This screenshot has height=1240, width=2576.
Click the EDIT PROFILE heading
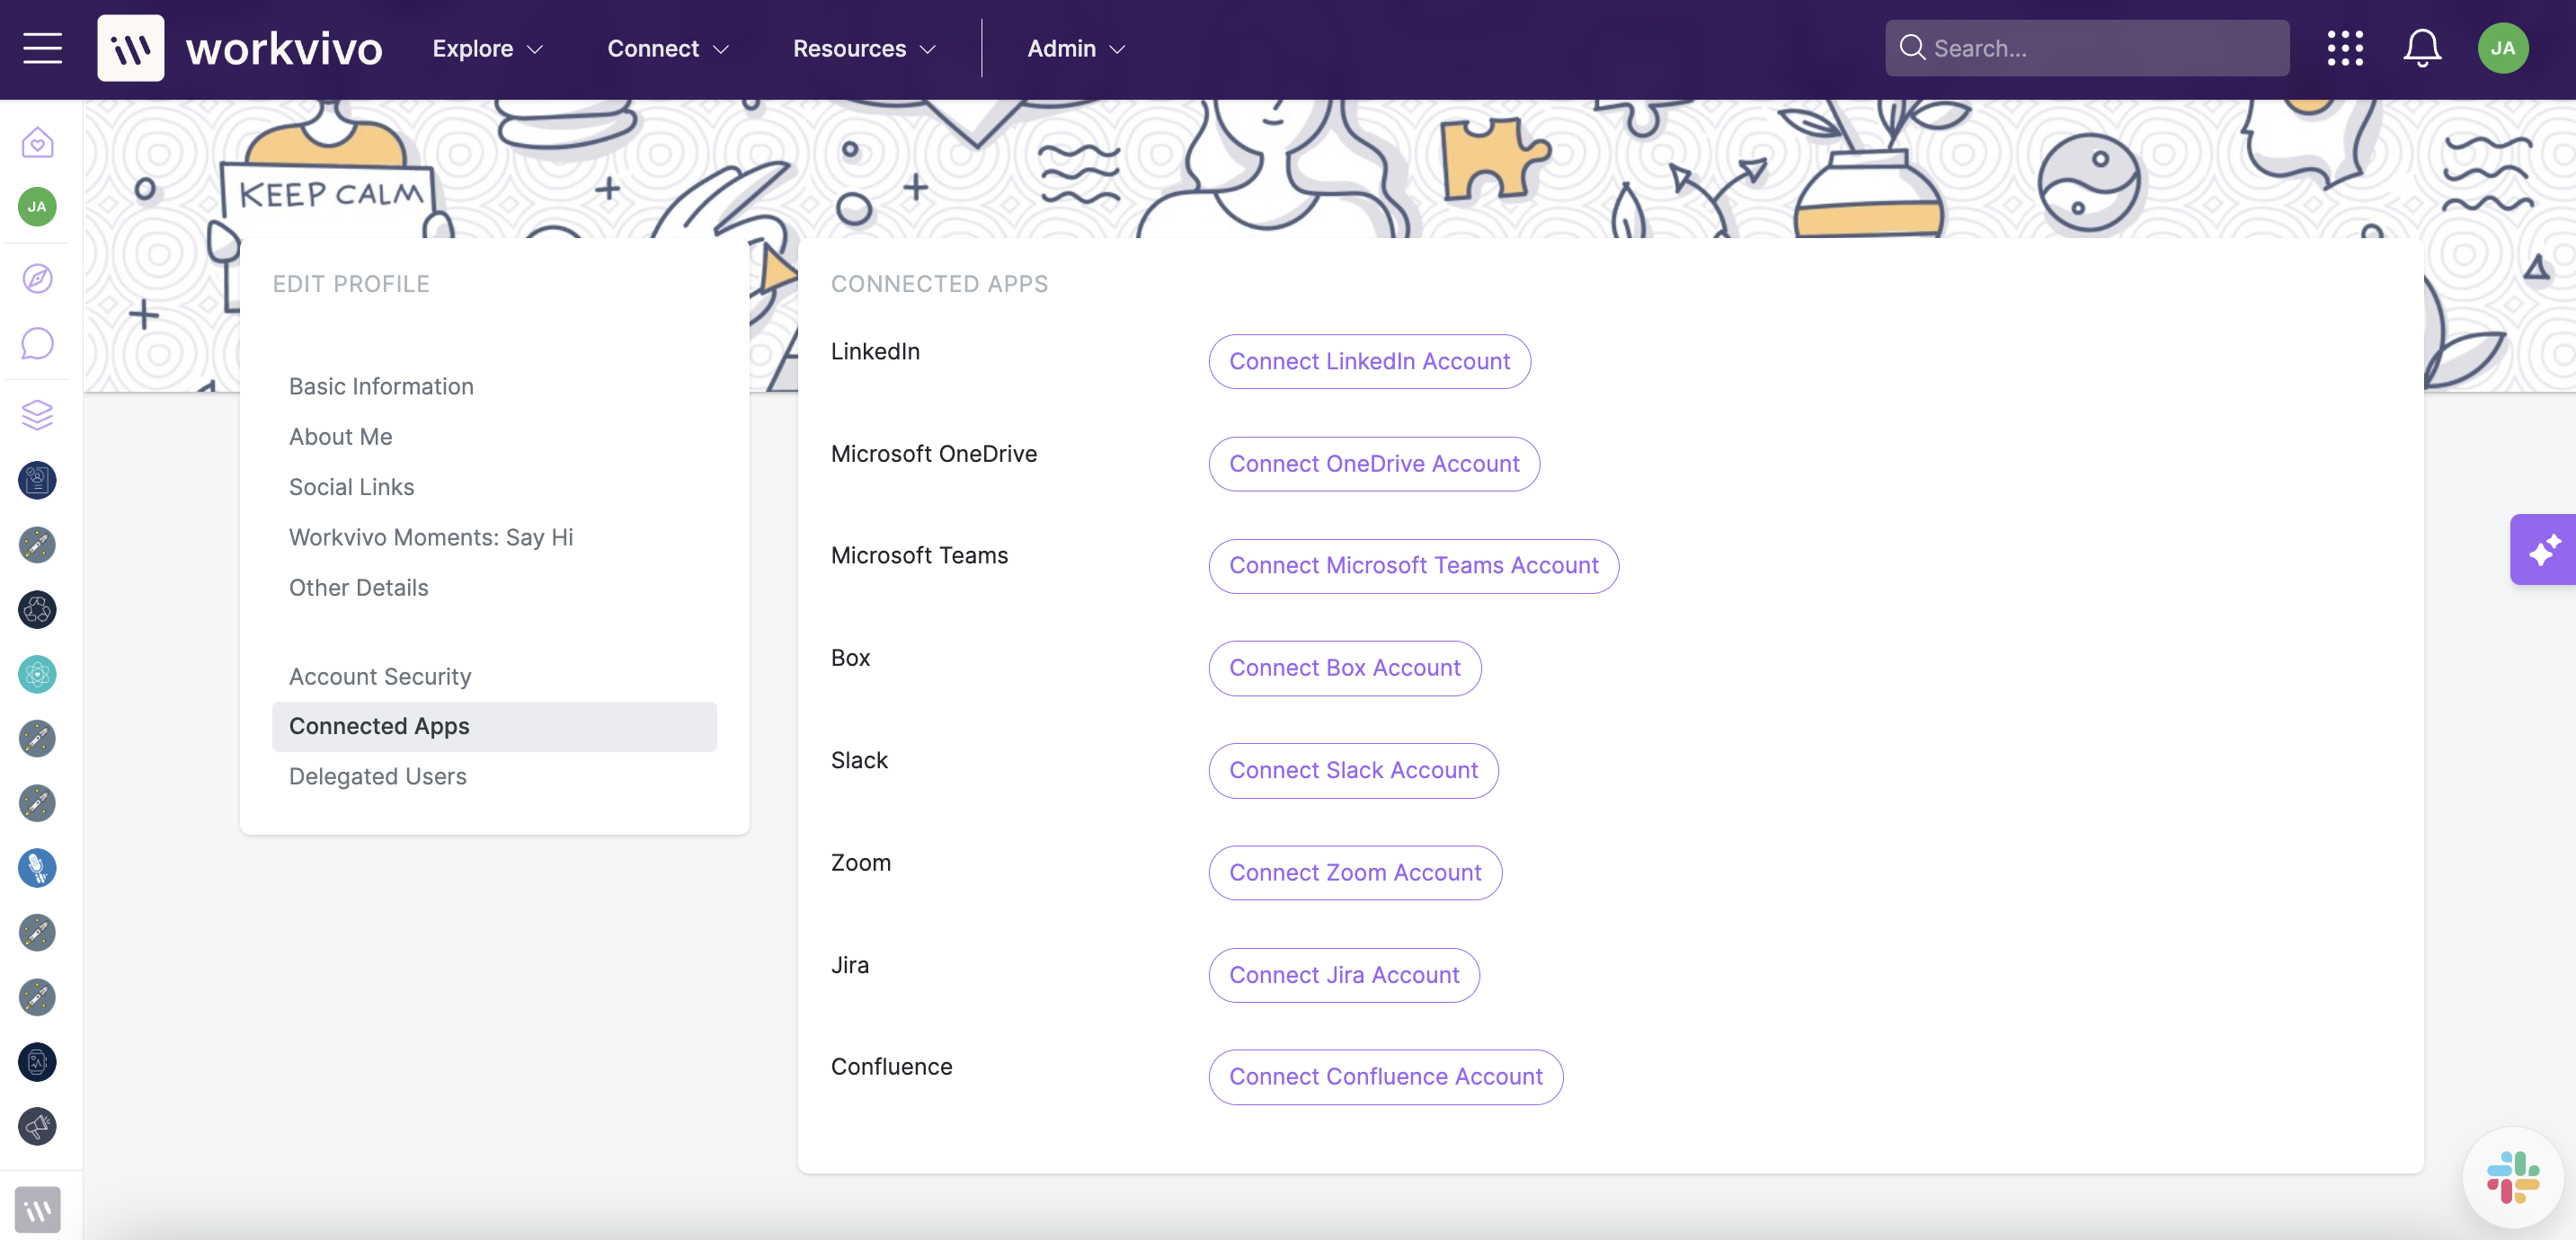pyautogui.click(x=351, y=283)
